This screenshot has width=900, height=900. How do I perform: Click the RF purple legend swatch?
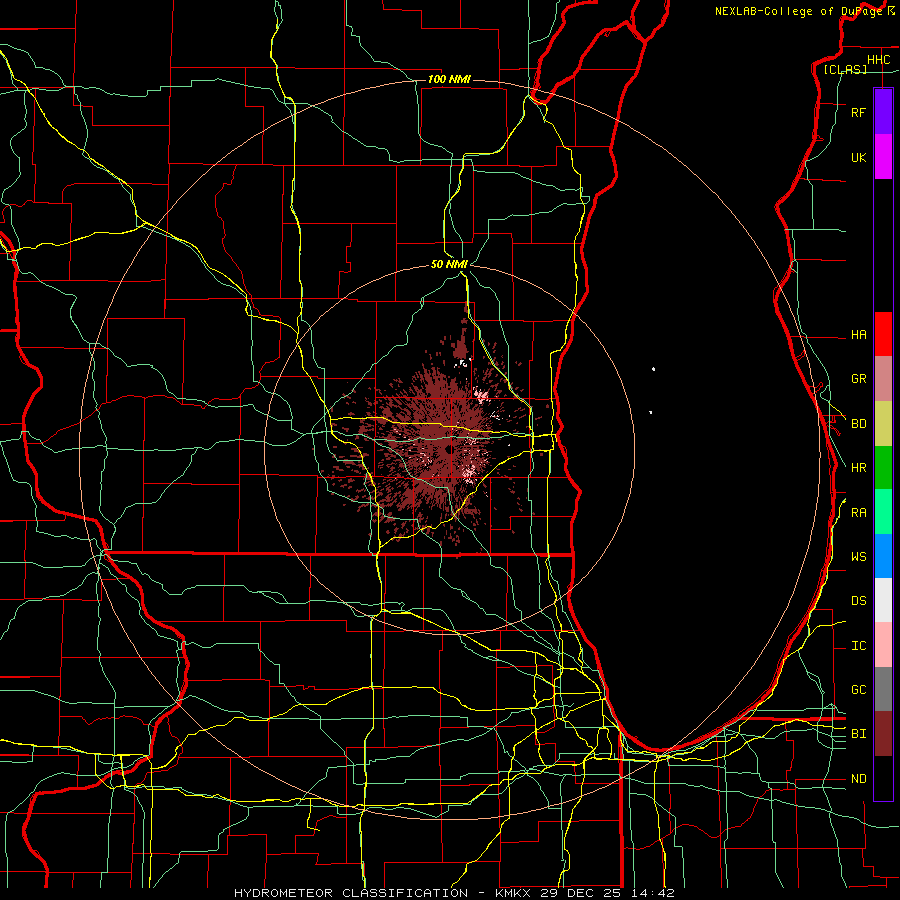coord(883,112)
